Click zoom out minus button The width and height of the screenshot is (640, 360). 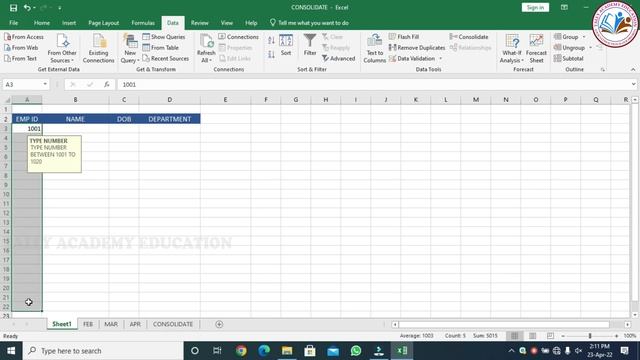563,336
